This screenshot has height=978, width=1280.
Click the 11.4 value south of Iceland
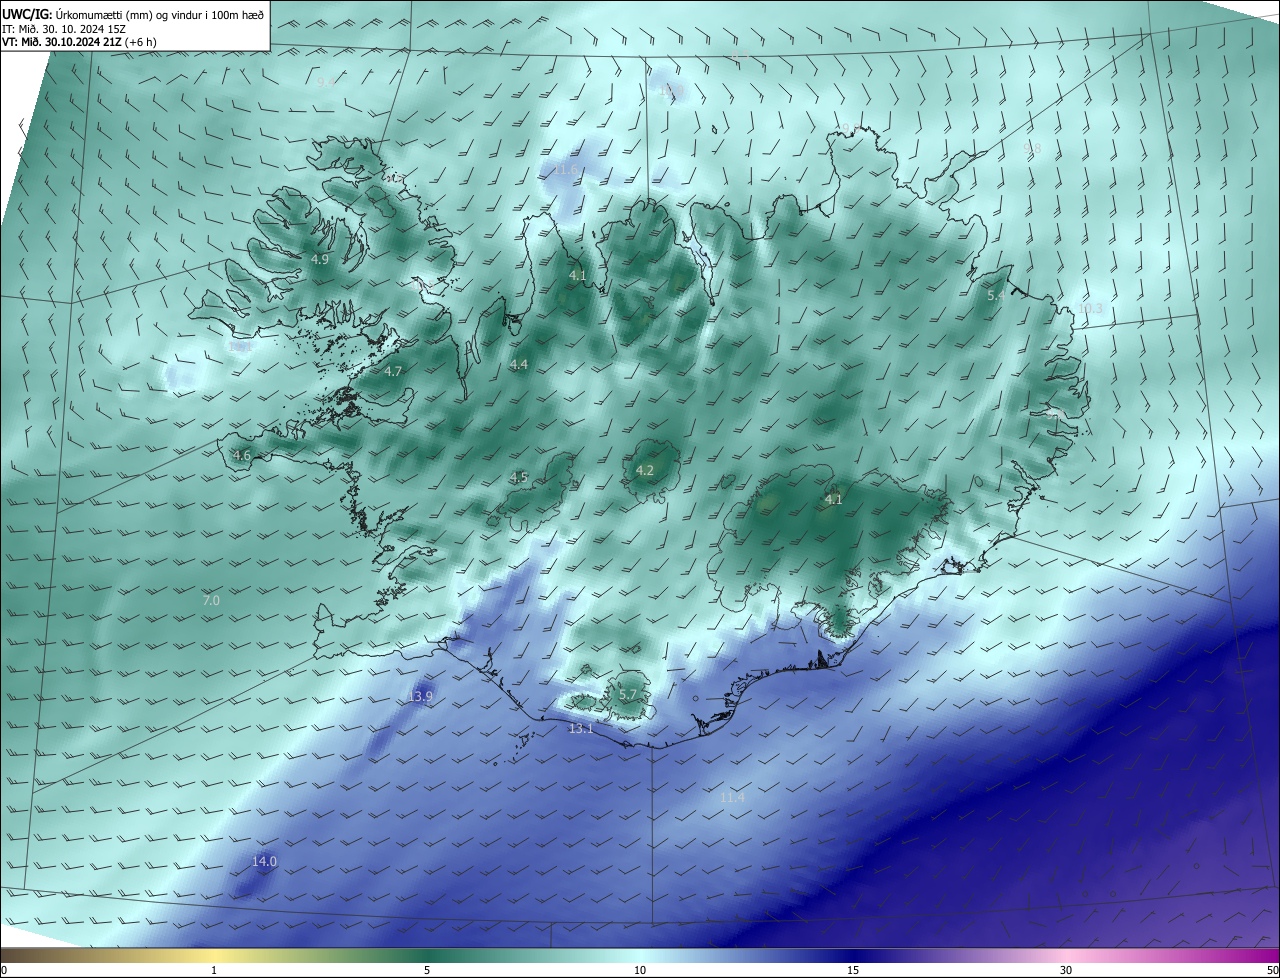732,798
